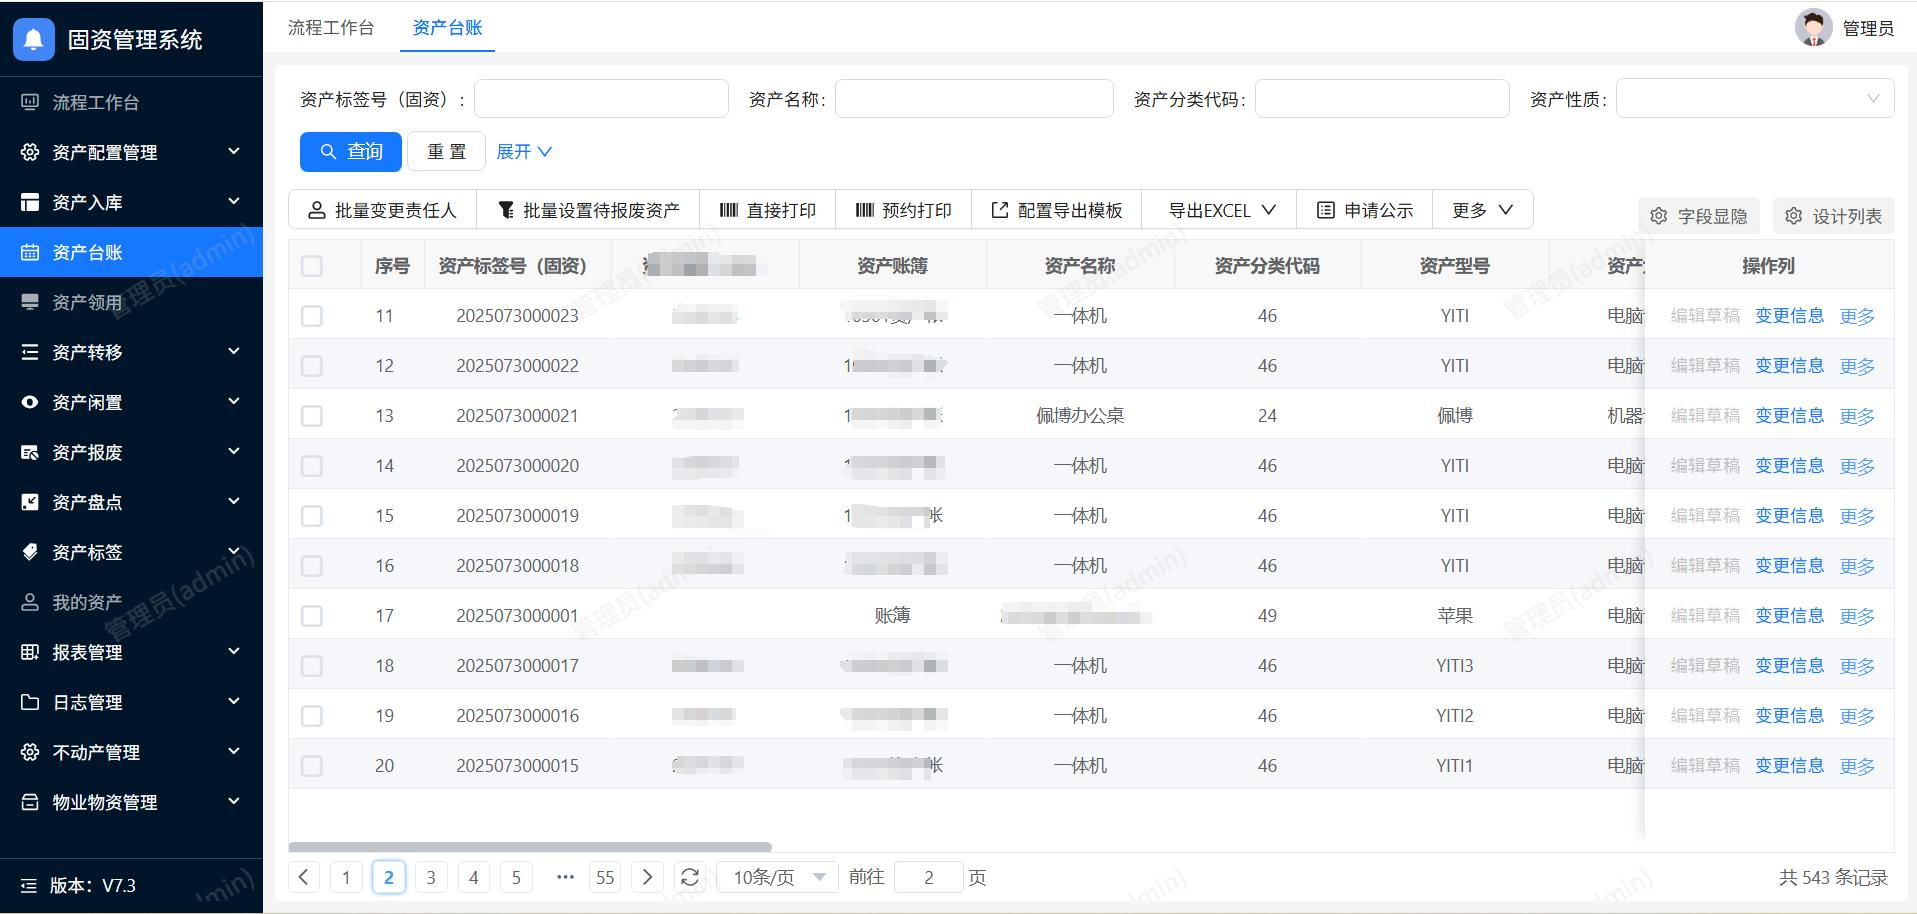Click the 资产领用 sidebar icon
This screenshot has width=1917, height=914.
pyautogui.click(x=30, y=302)
